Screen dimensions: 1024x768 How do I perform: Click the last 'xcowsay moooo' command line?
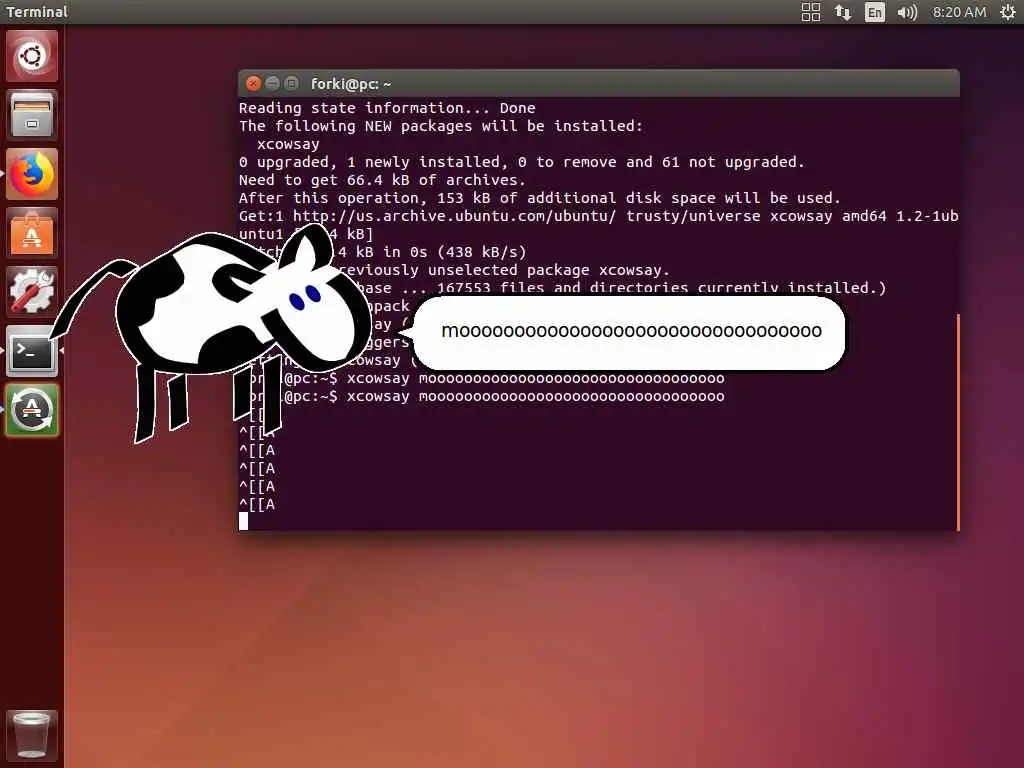[x=536, y=396]
